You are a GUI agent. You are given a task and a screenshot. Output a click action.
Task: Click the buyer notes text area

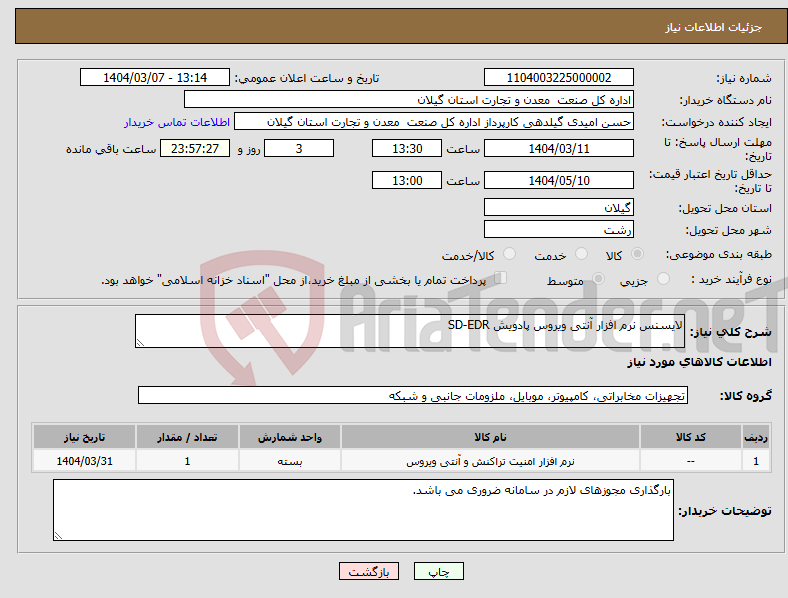tap(363, 510)
